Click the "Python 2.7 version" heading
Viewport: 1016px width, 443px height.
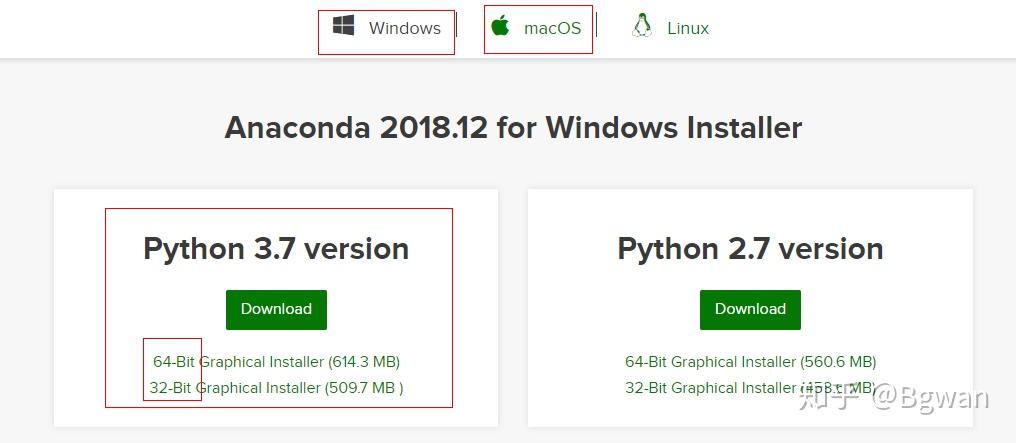coord(750,249)
